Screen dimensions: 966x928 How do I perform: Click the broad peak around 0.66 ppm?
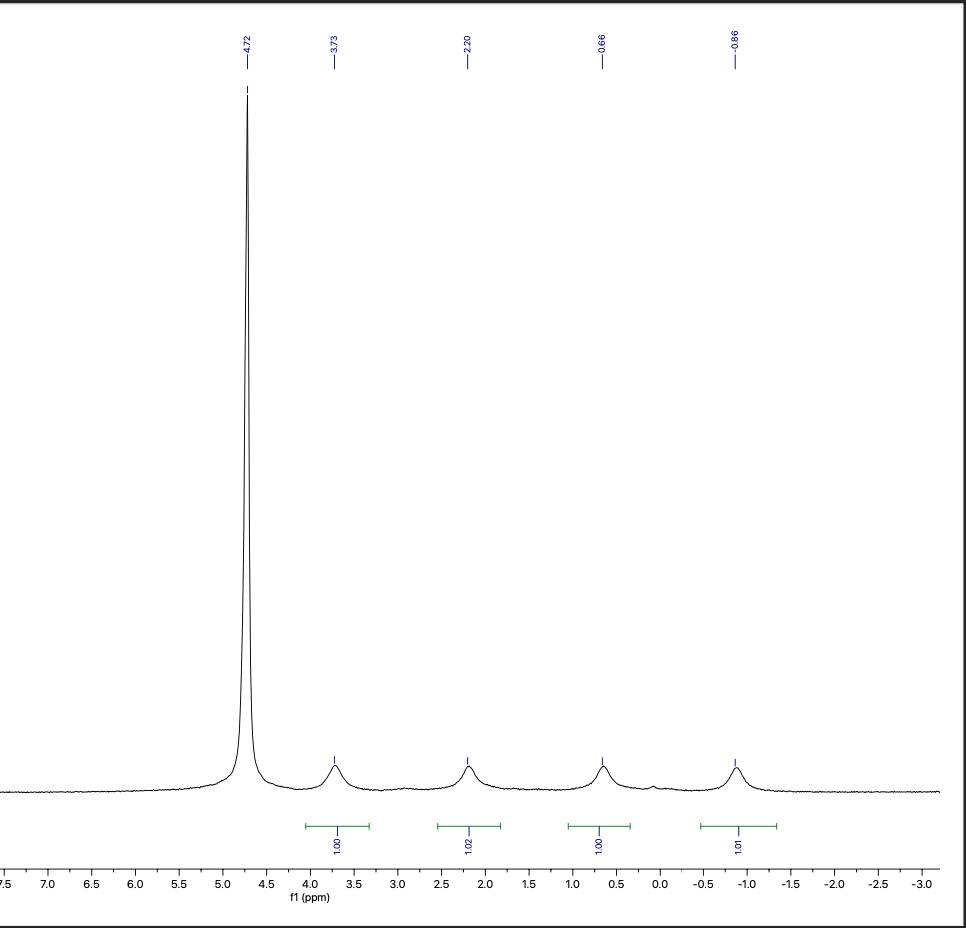602,768
